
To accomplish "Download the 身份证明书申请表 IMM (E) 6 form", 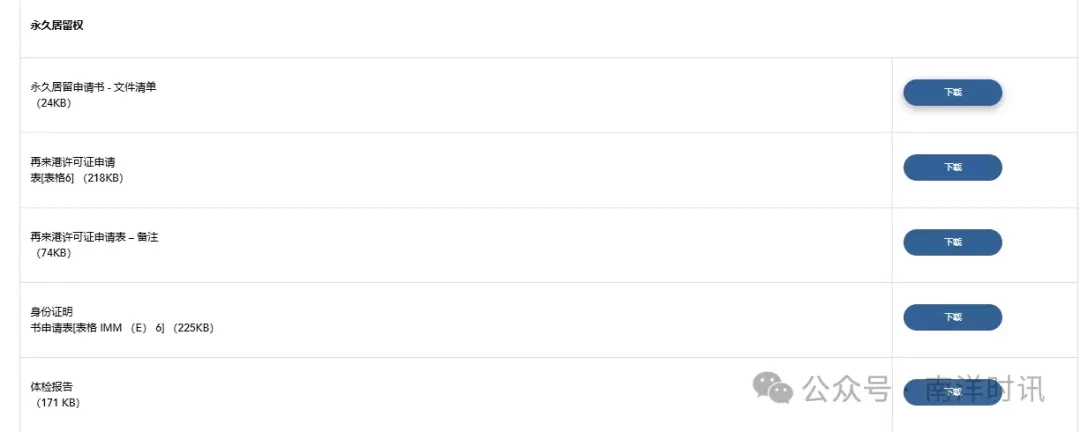I will click(953, 317).
